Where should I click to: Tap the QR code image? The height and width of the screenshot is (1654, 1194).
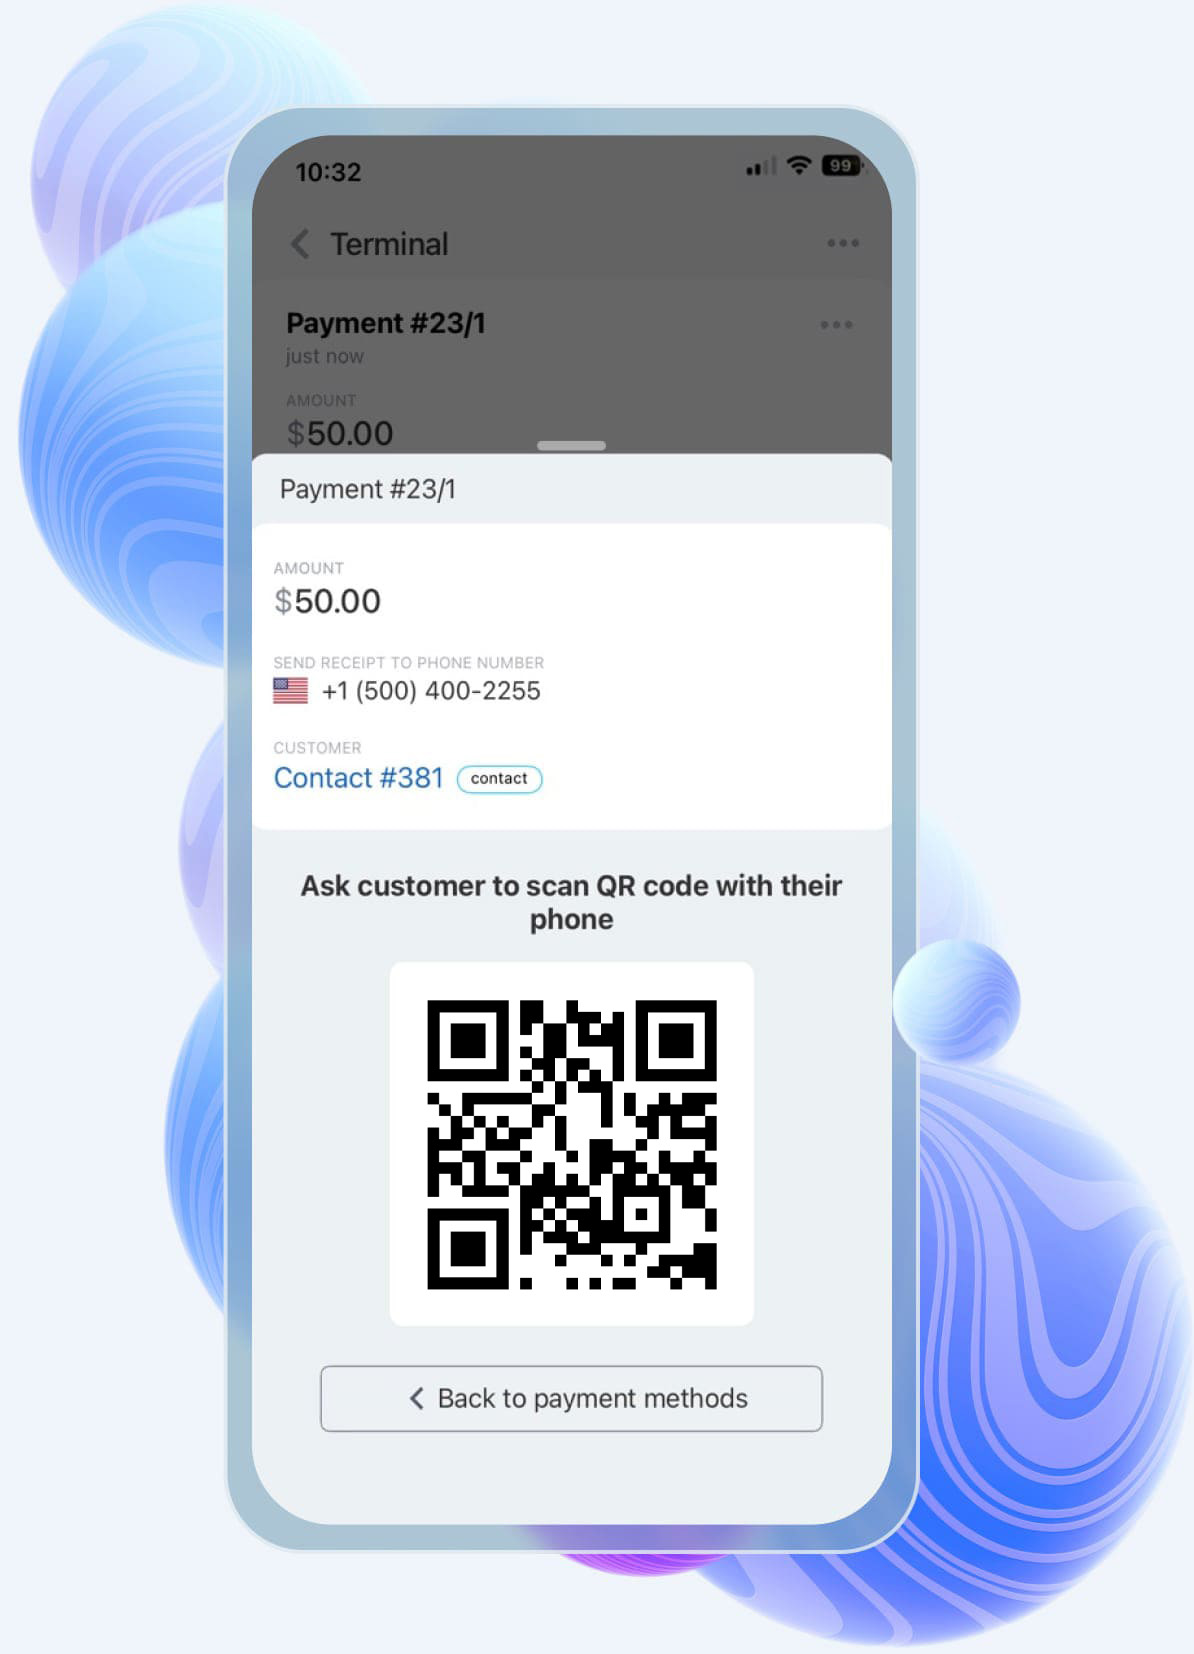point(571,1144)
